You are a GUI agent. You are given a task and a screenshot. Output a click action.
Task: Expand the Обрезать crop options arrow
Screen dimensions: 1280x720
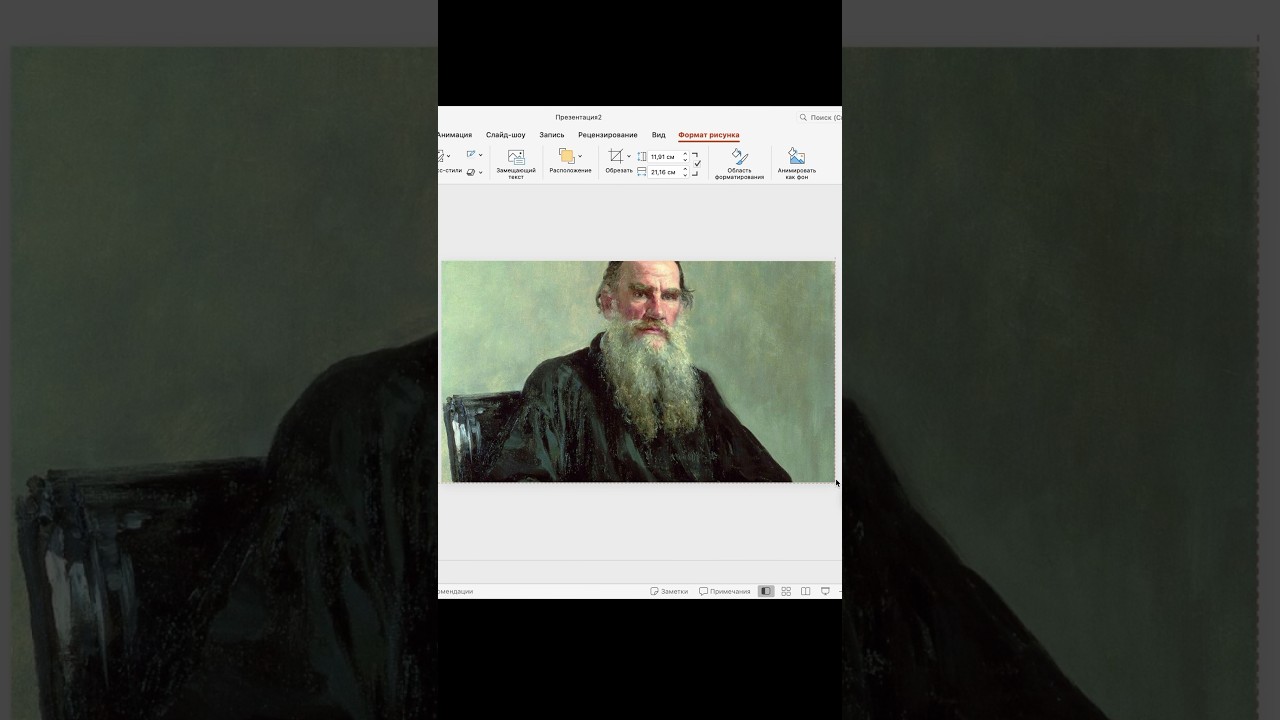click(629, 156)
